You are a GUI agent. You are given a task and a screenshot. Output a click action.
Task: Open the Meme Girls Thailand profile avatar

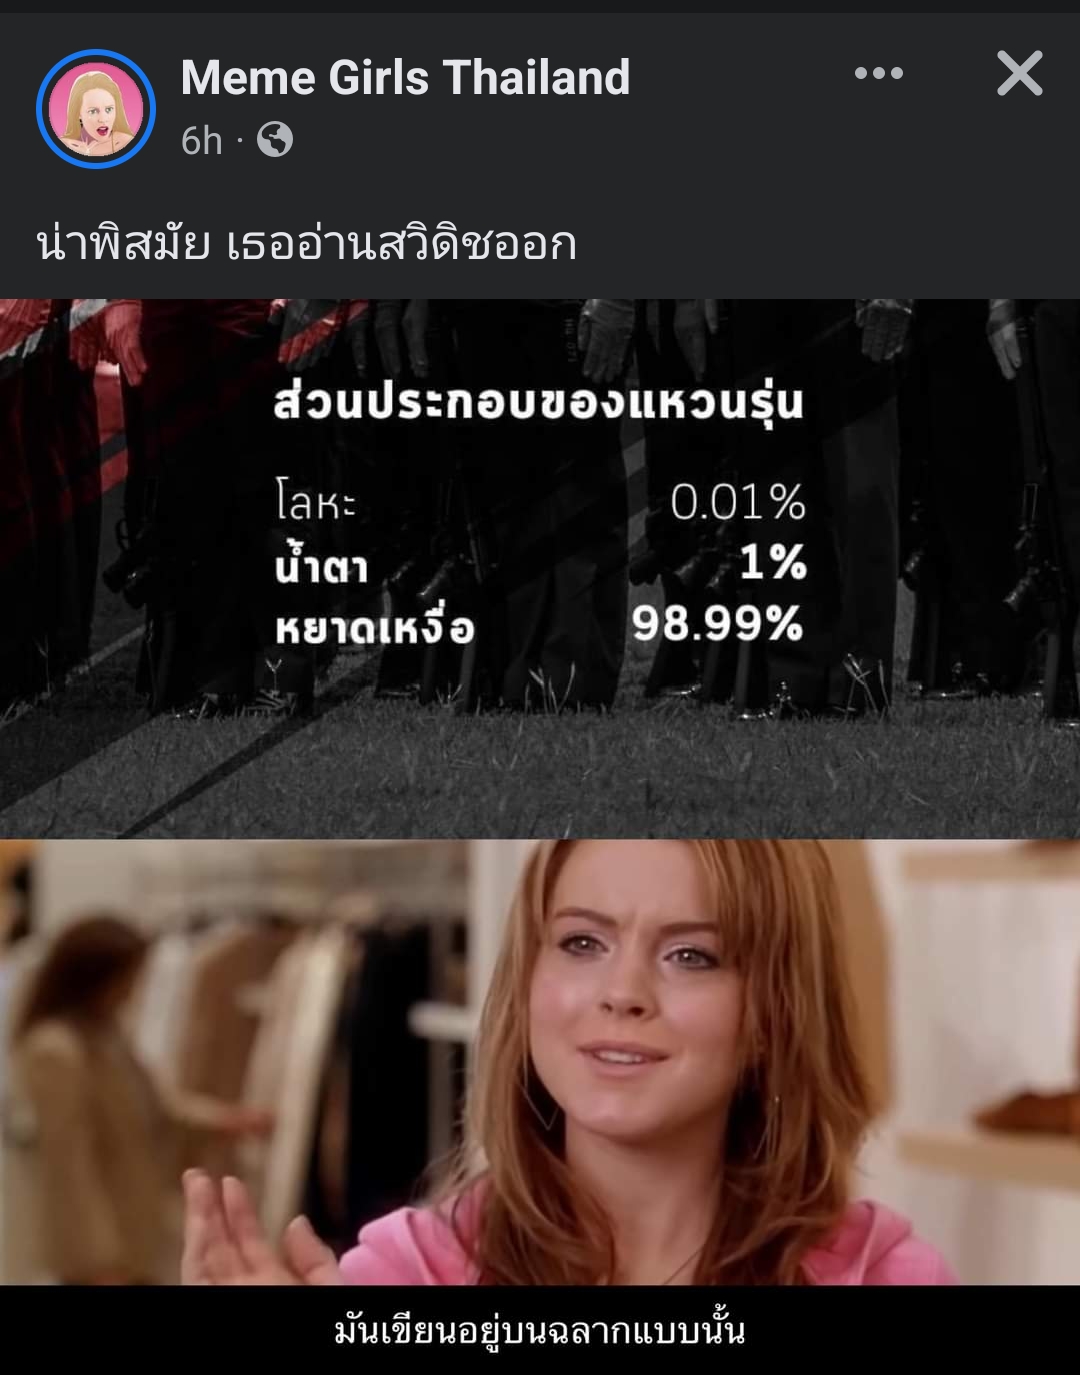pyautogui.click(x=96, y=109)
